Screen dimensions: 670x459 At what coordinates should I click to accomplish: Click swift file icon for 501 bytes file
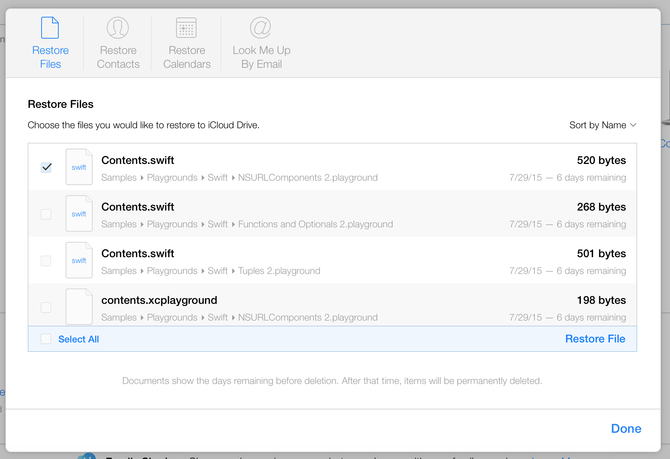[x=79, y=260]
